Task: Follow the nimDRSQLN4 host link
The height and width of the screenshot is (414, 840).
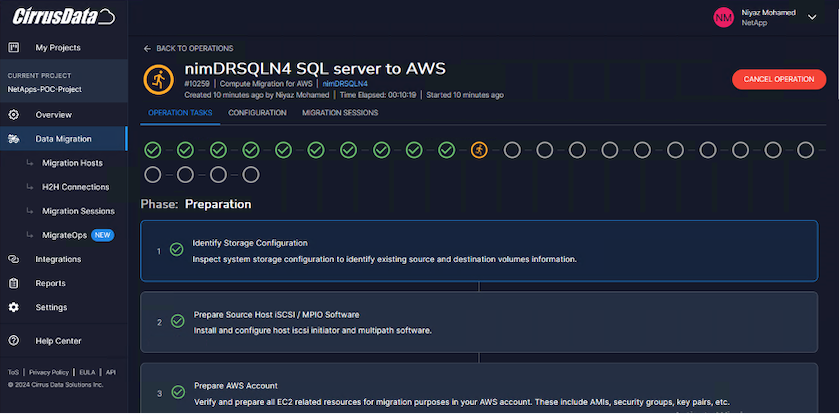Action: click(344, 84)
